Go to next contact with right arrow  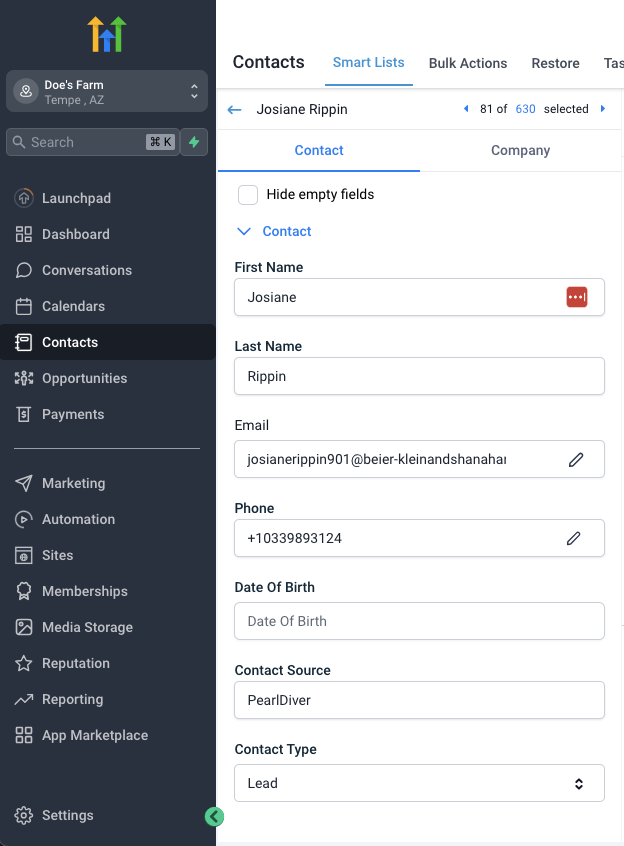(603, 109)
